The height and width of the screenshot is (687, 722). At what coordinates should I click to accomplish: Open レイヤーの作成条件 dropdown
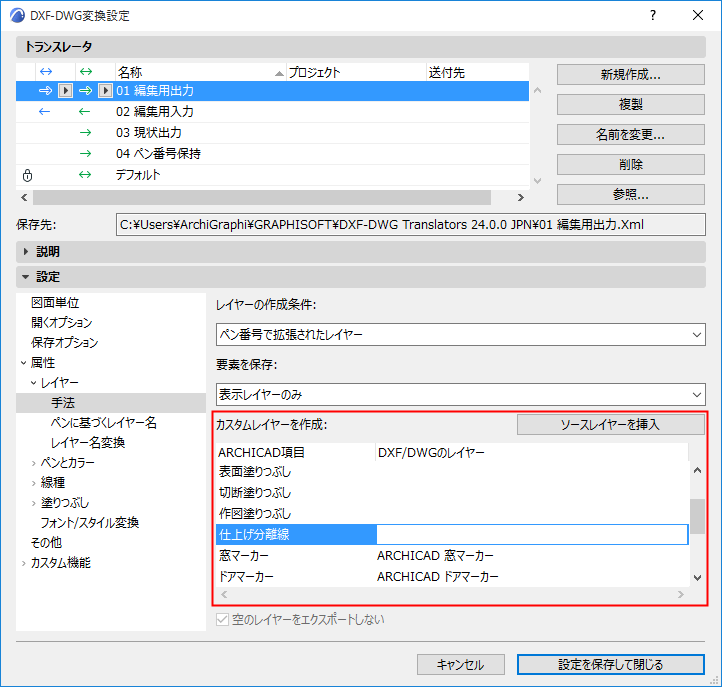tap(460, 334)
